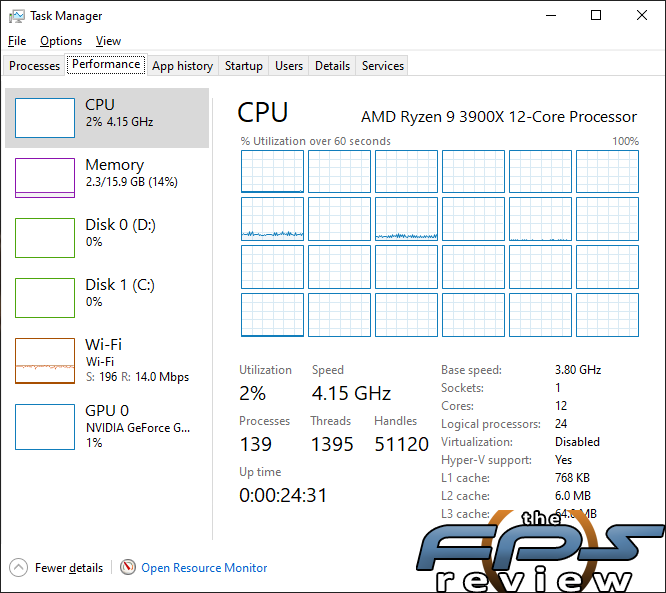Screen dimensions: 666x593
Task: Open the Disk 1 (C:) performance view
Action: click(107, 297)
